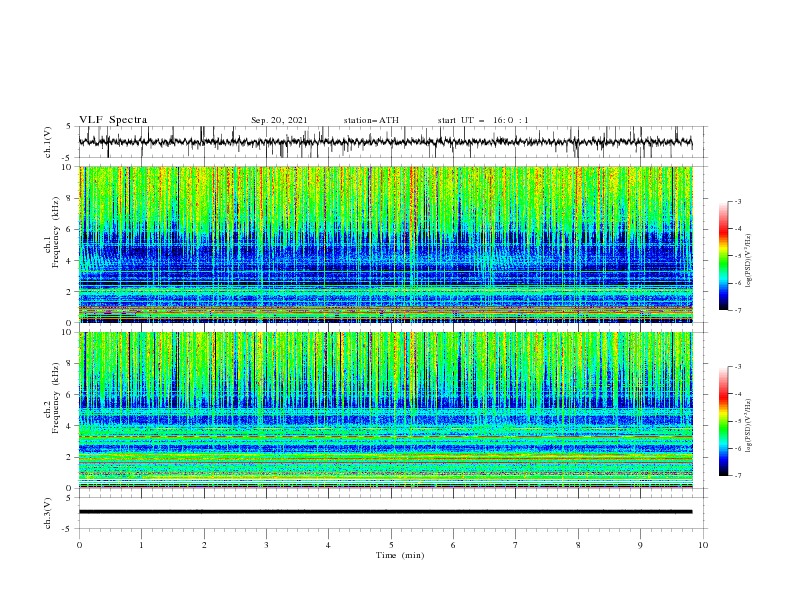Viewport: 792px width, 612px height.
Task: Click the ch.1 spectrogram color scale bar
Action: pos(723,256)
